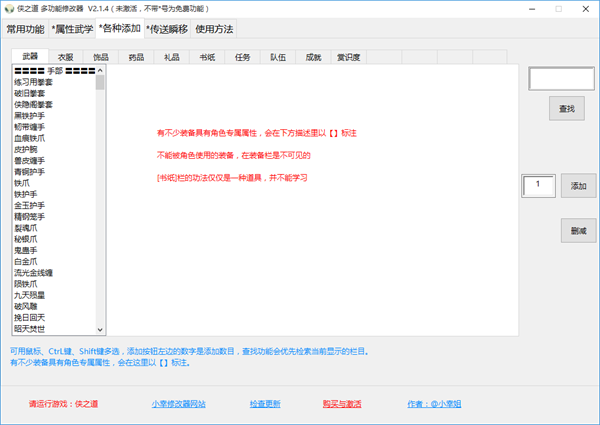Select the 衣服 sub-tab
600x425 pixels.
coord(65,57)
